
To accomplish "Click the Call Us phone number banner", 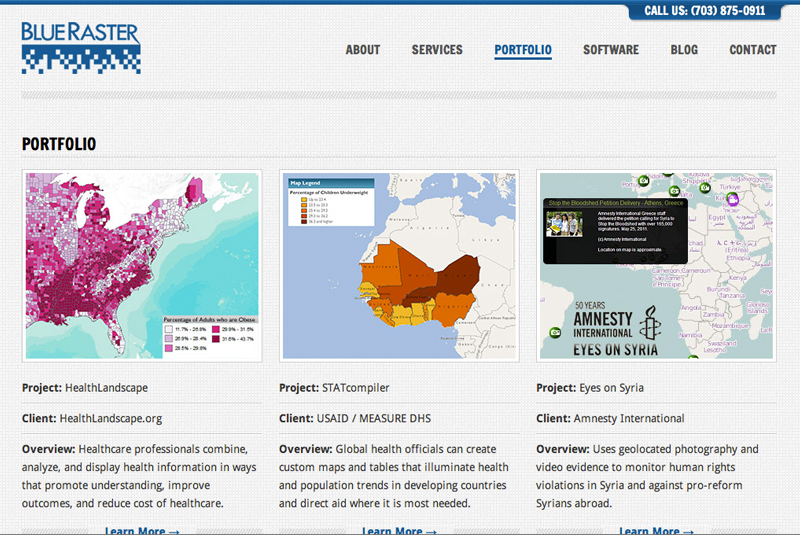I will pyautogui.click(x=705, y=11).
